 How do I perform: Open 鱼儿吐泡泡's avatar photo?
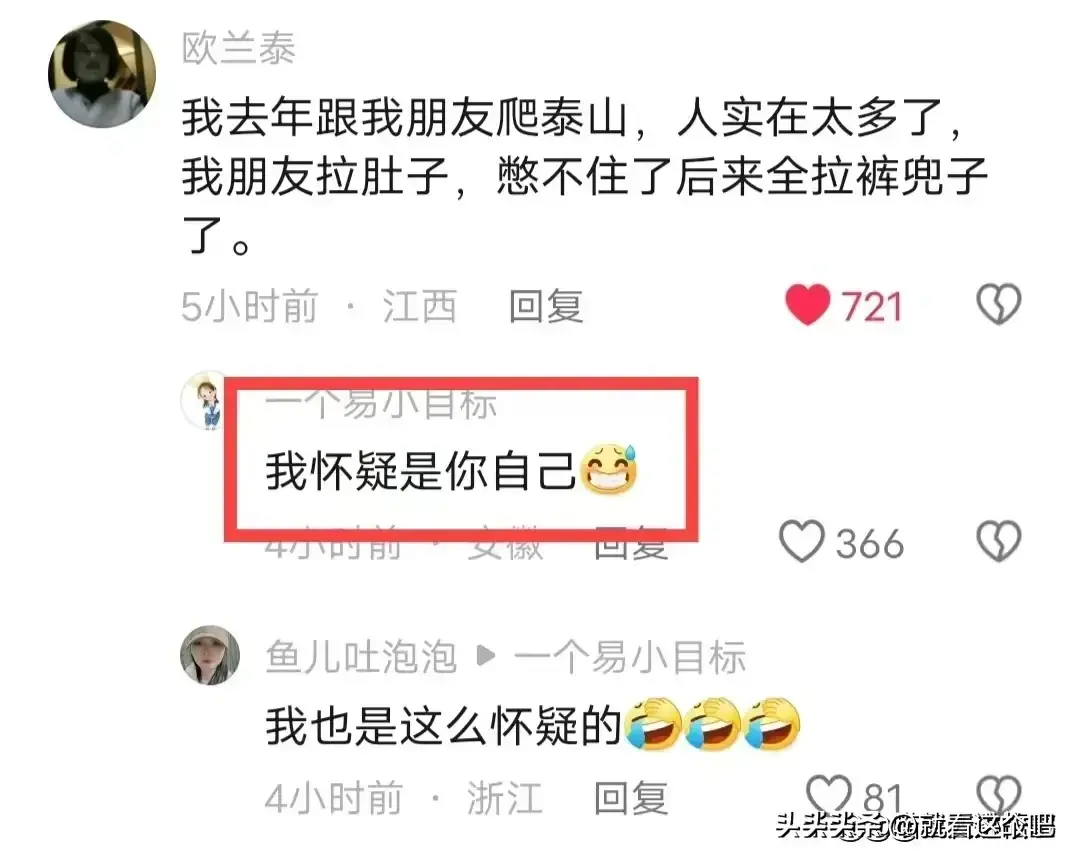[x=210, y=655]
